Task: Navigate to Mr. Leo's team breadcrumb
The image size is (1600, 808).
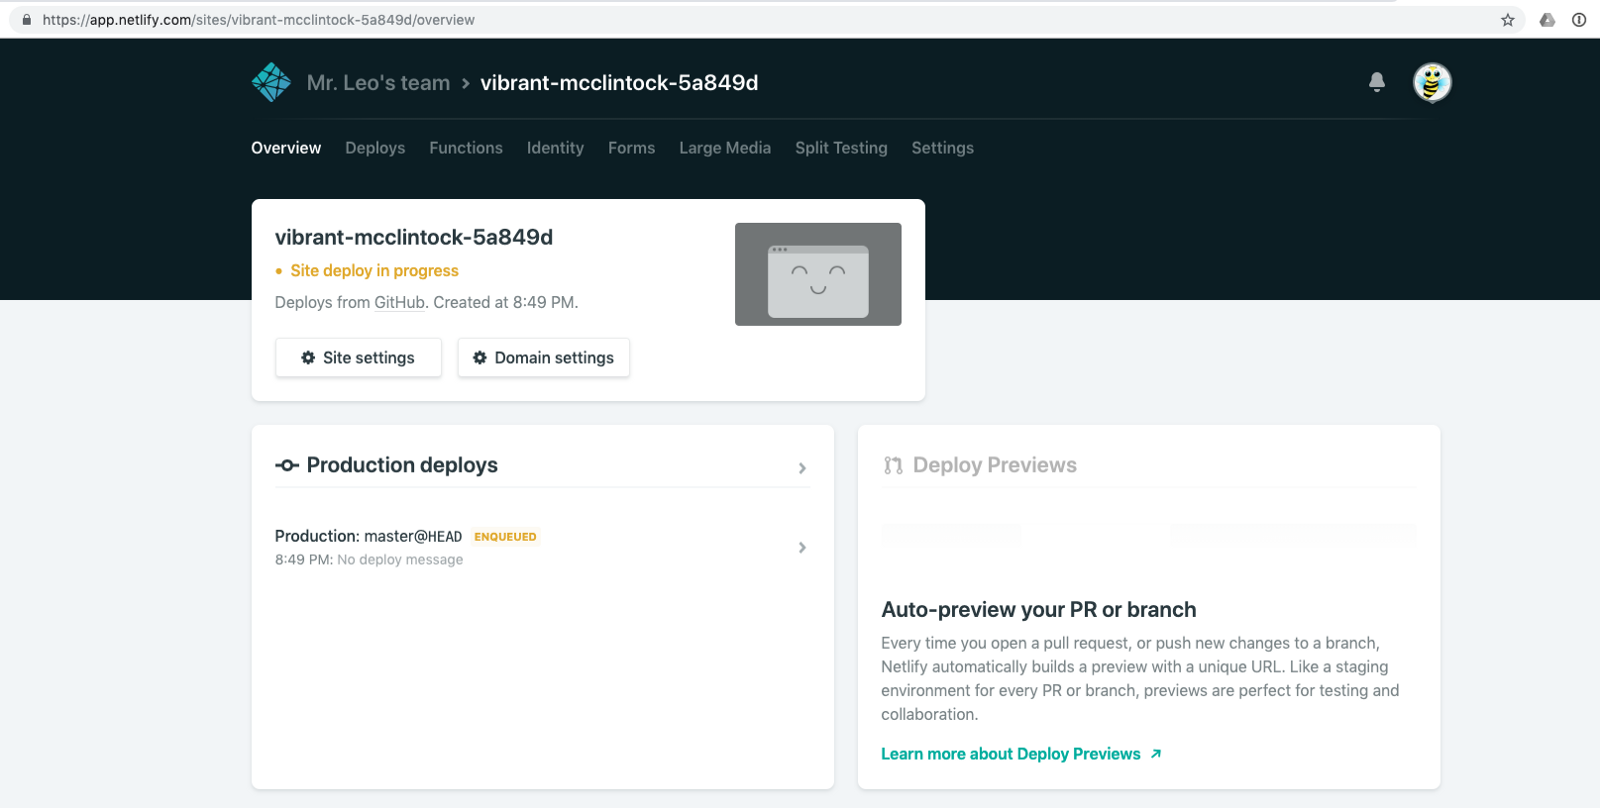Action: pyautogui.click(x=378, y=83)
